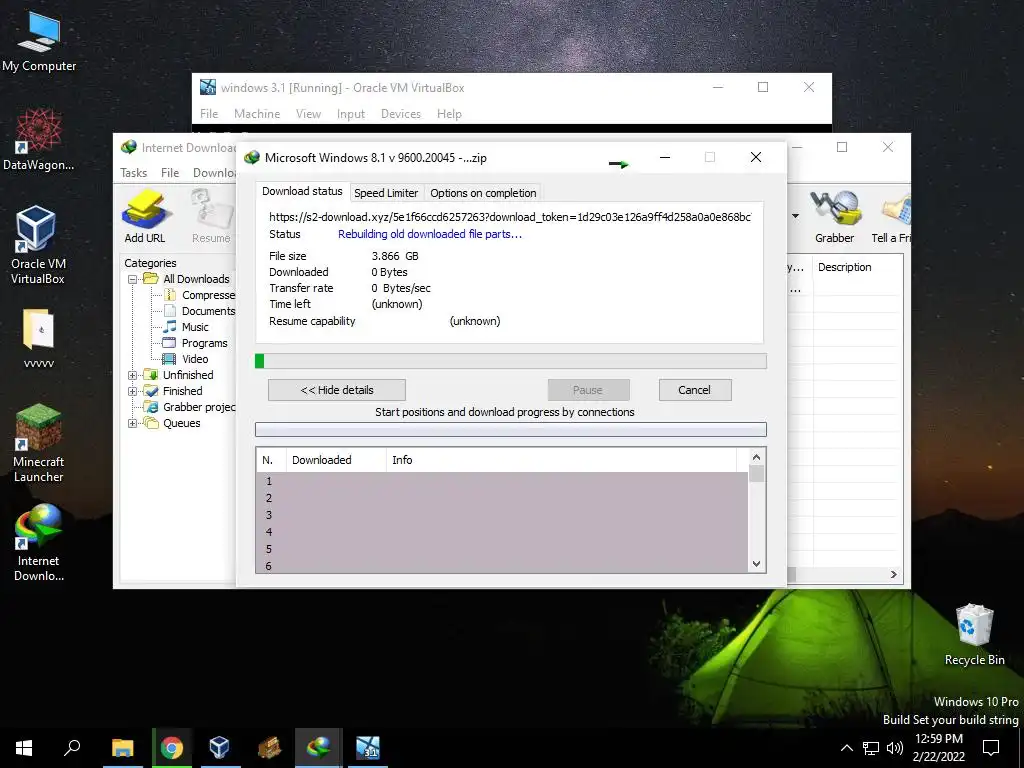Image resolution: width=1024 pixels, height=768 pixels.
Task: Select the Music category
Action: pyautogui.click(x=186, y=327)
